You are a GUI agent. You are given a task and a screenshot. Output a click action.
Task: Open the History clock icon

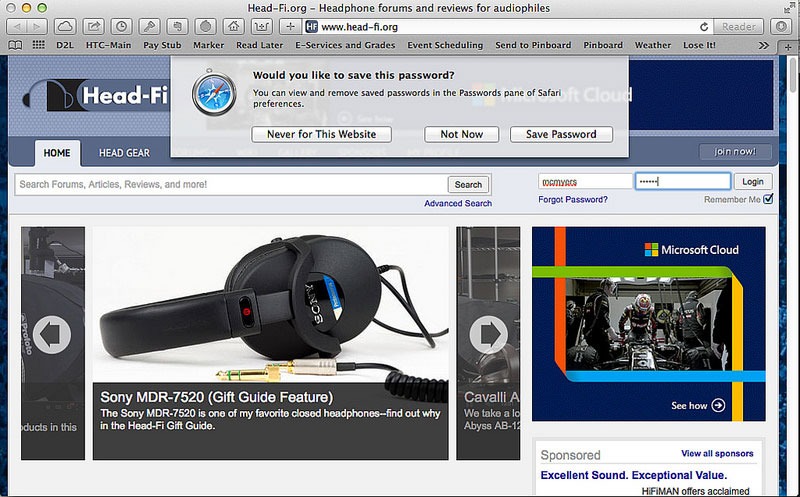click(121, 27)
